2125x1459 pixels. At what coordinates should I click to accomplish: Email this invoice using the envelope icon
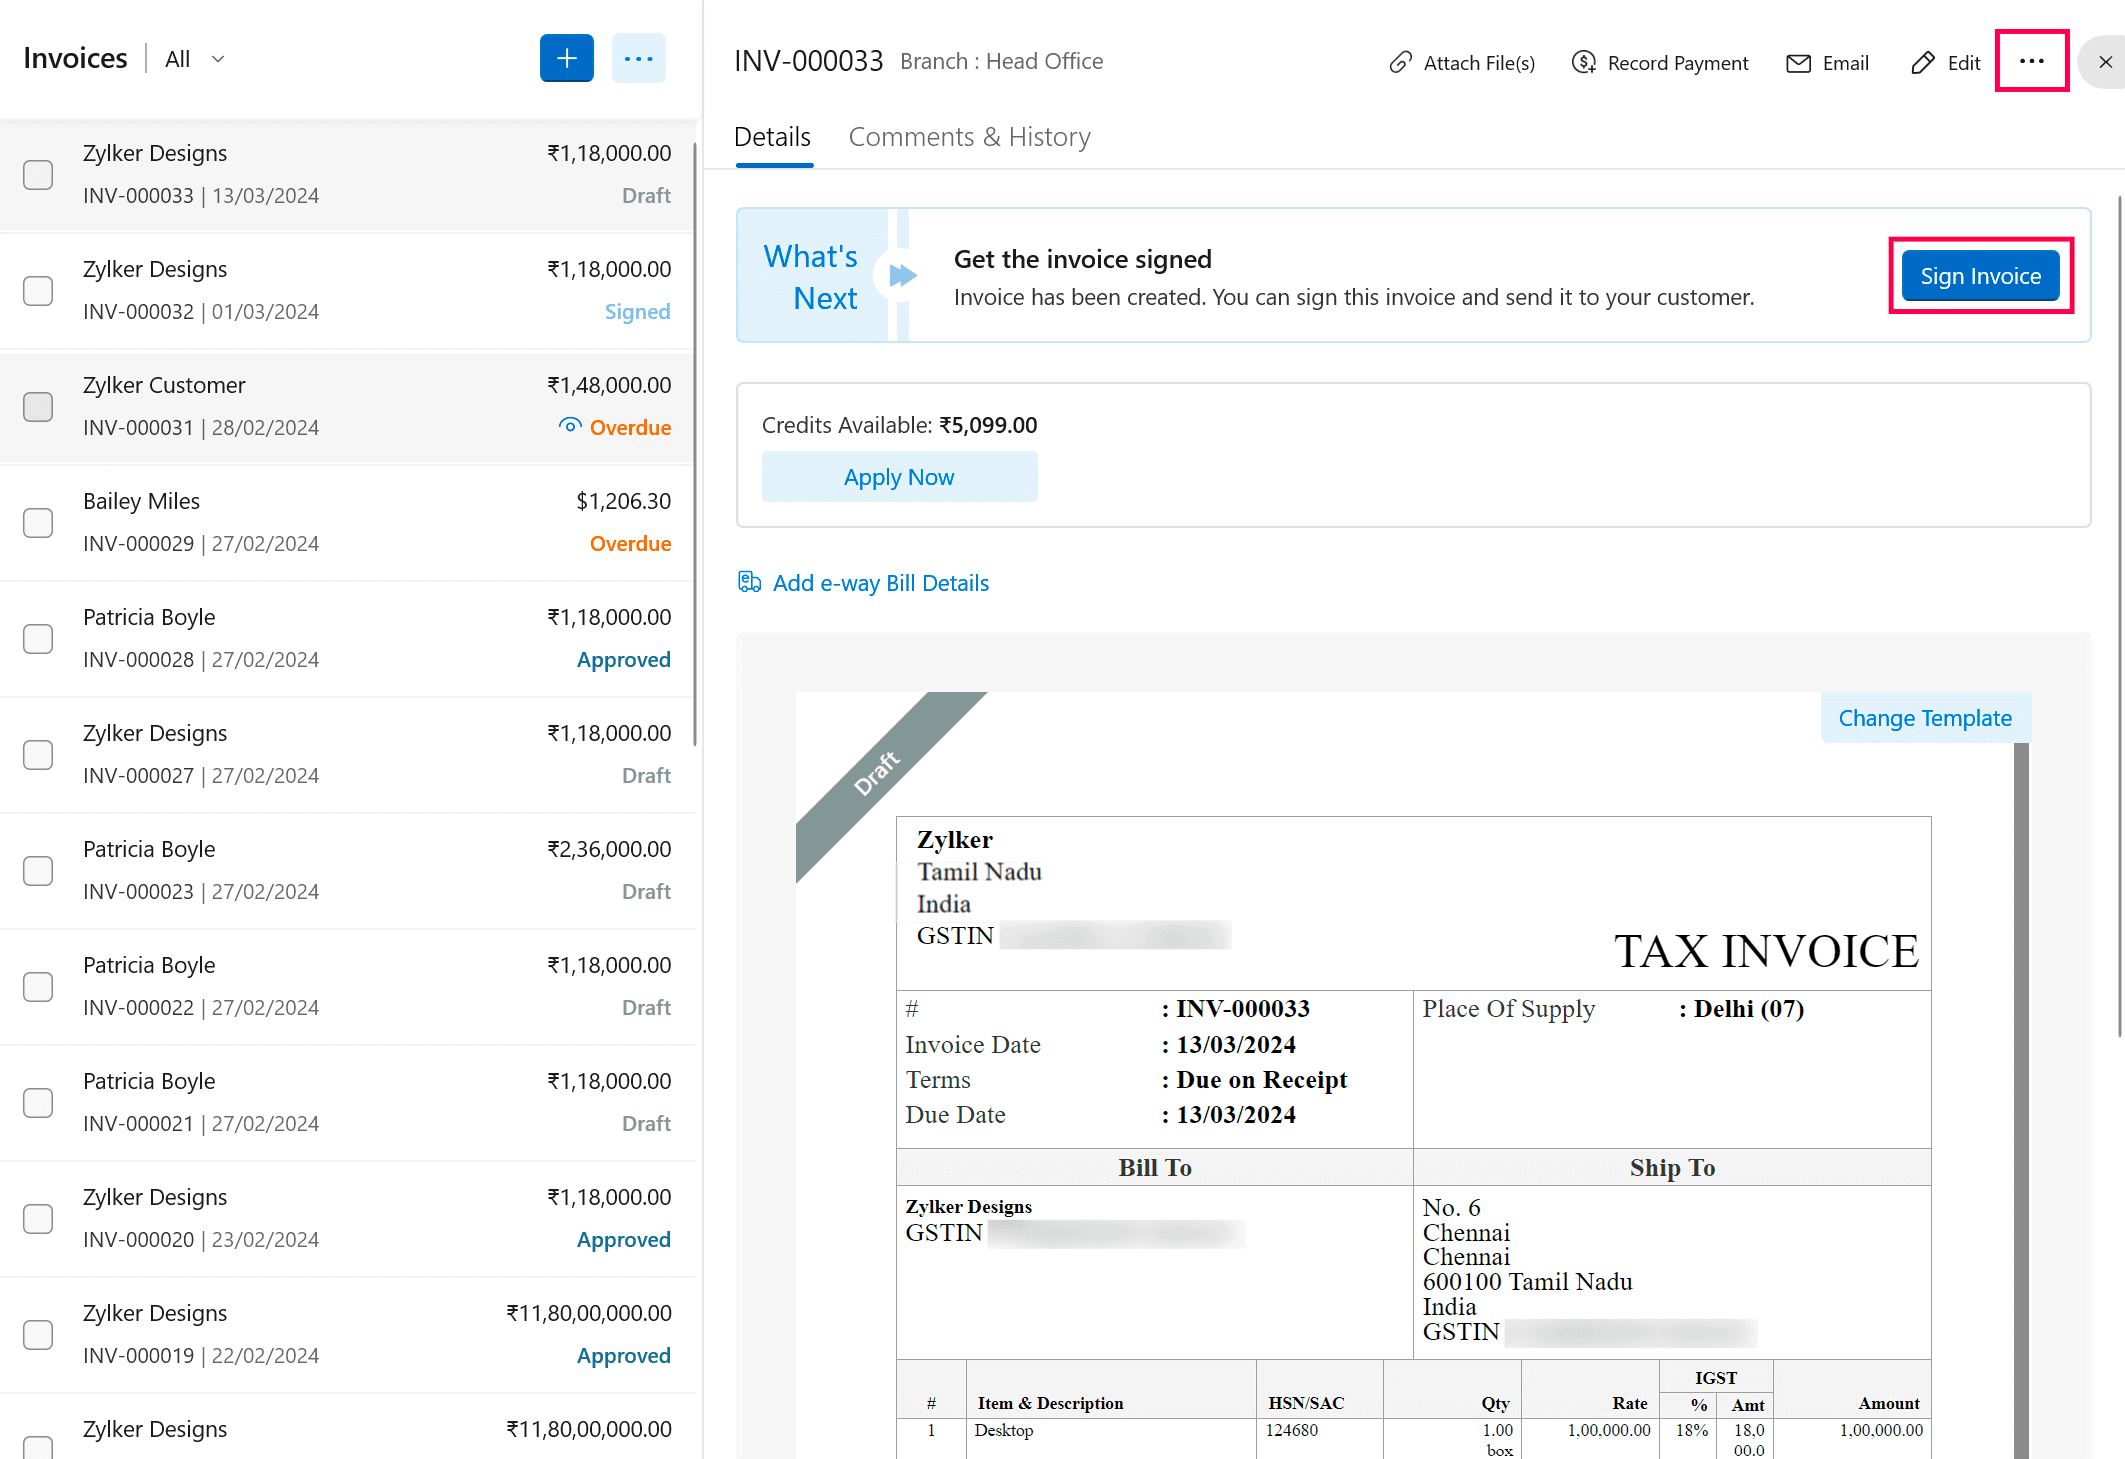point(1799,63)
